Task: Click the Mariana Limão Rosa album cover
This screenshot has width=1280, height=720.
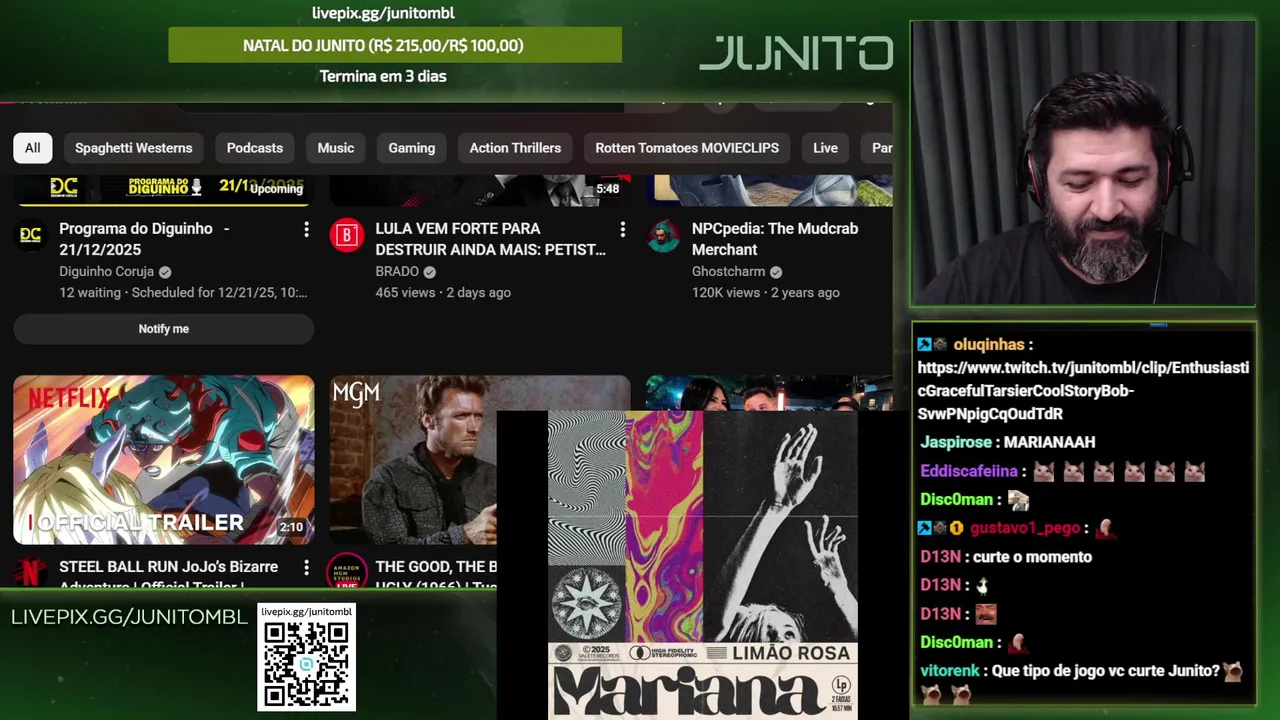Action: point(702,565)
